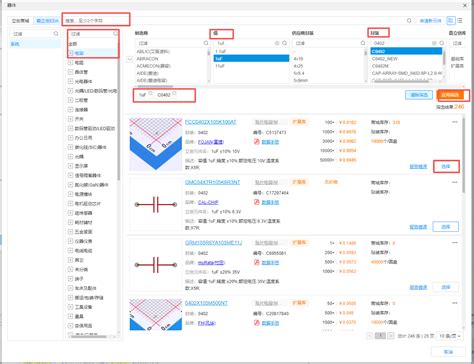This screenshot has width=474, height=364.
Task: Open part link GRM155R6YA105ME11J
Action: tap(213, 243)
